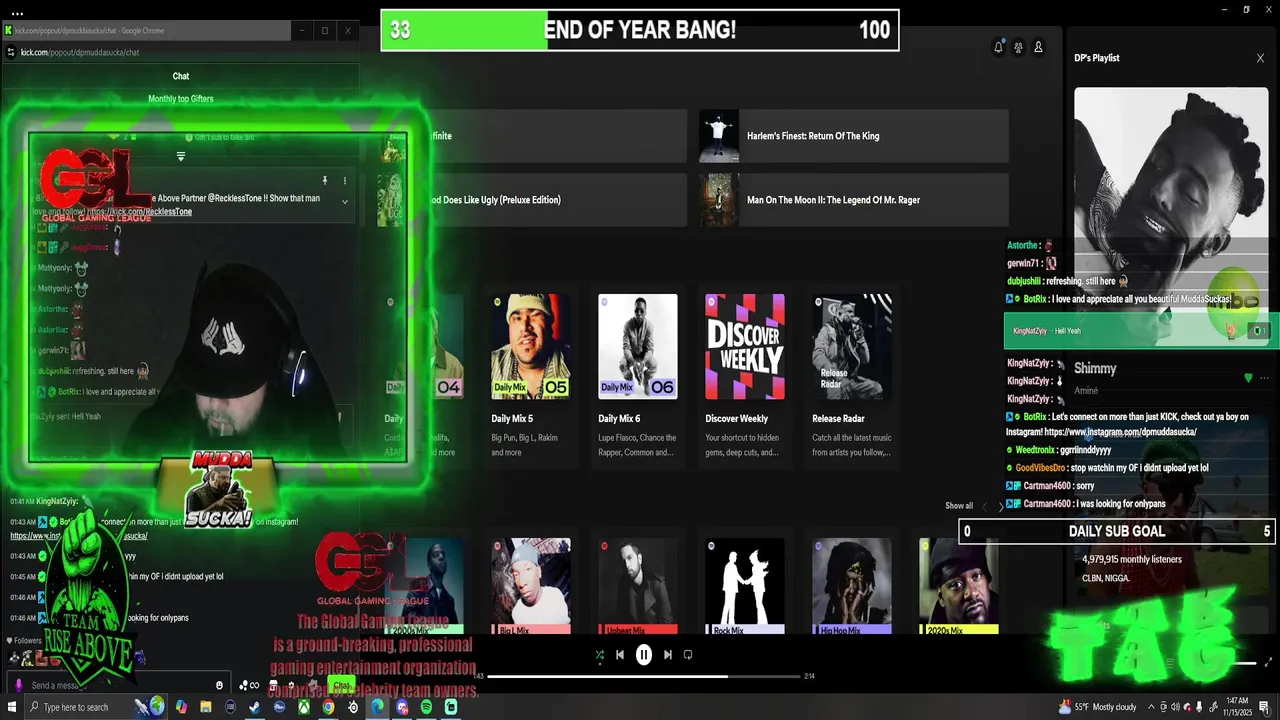Go to next carousel page arrow

1001,507
